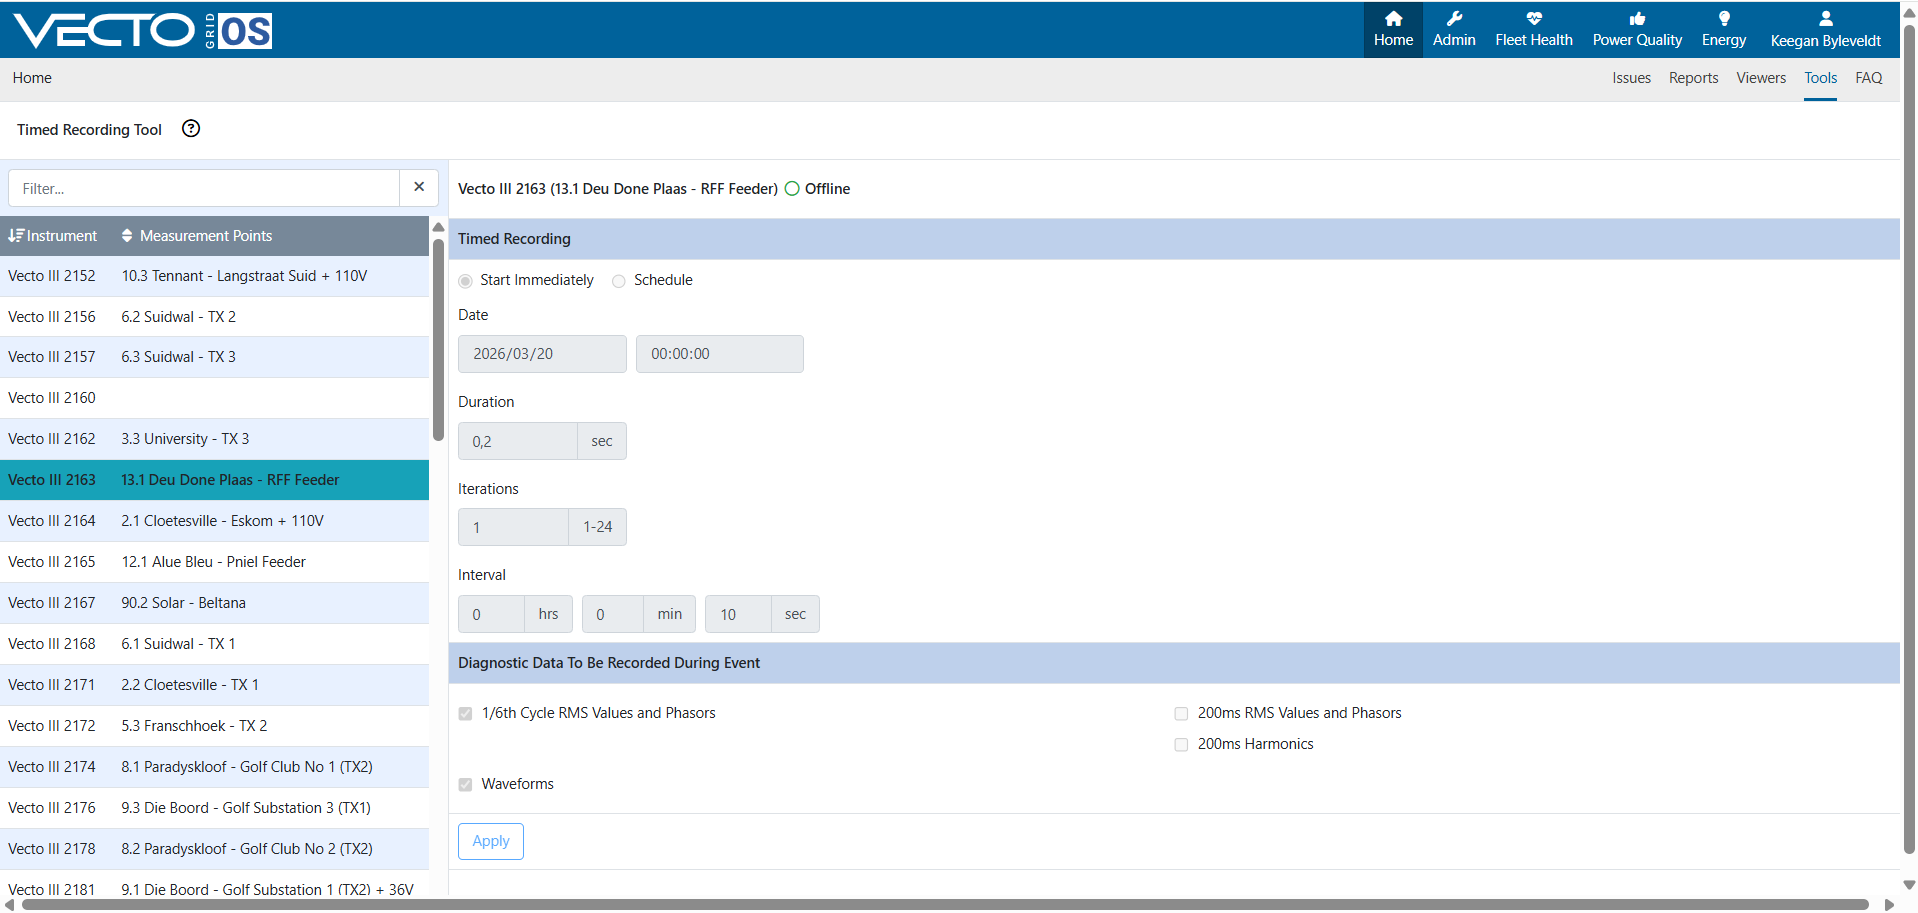Image resolution: width=1918 pixels, height=913 pixels.
Task: Select Vecto III 2164 Cloetesville row
Action: tap(214, 521)
